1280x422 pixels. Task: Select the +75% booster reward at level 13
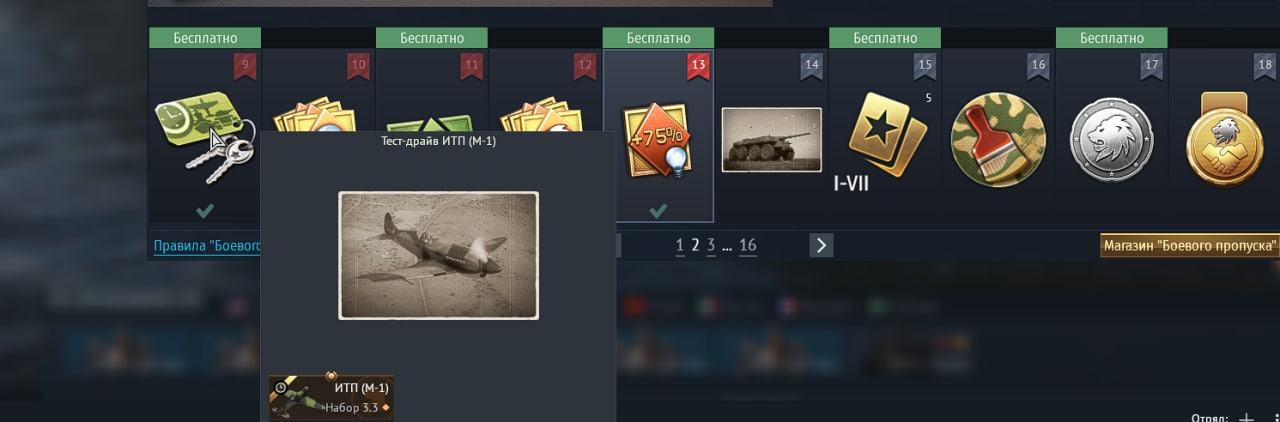click(x=657, y=136)
